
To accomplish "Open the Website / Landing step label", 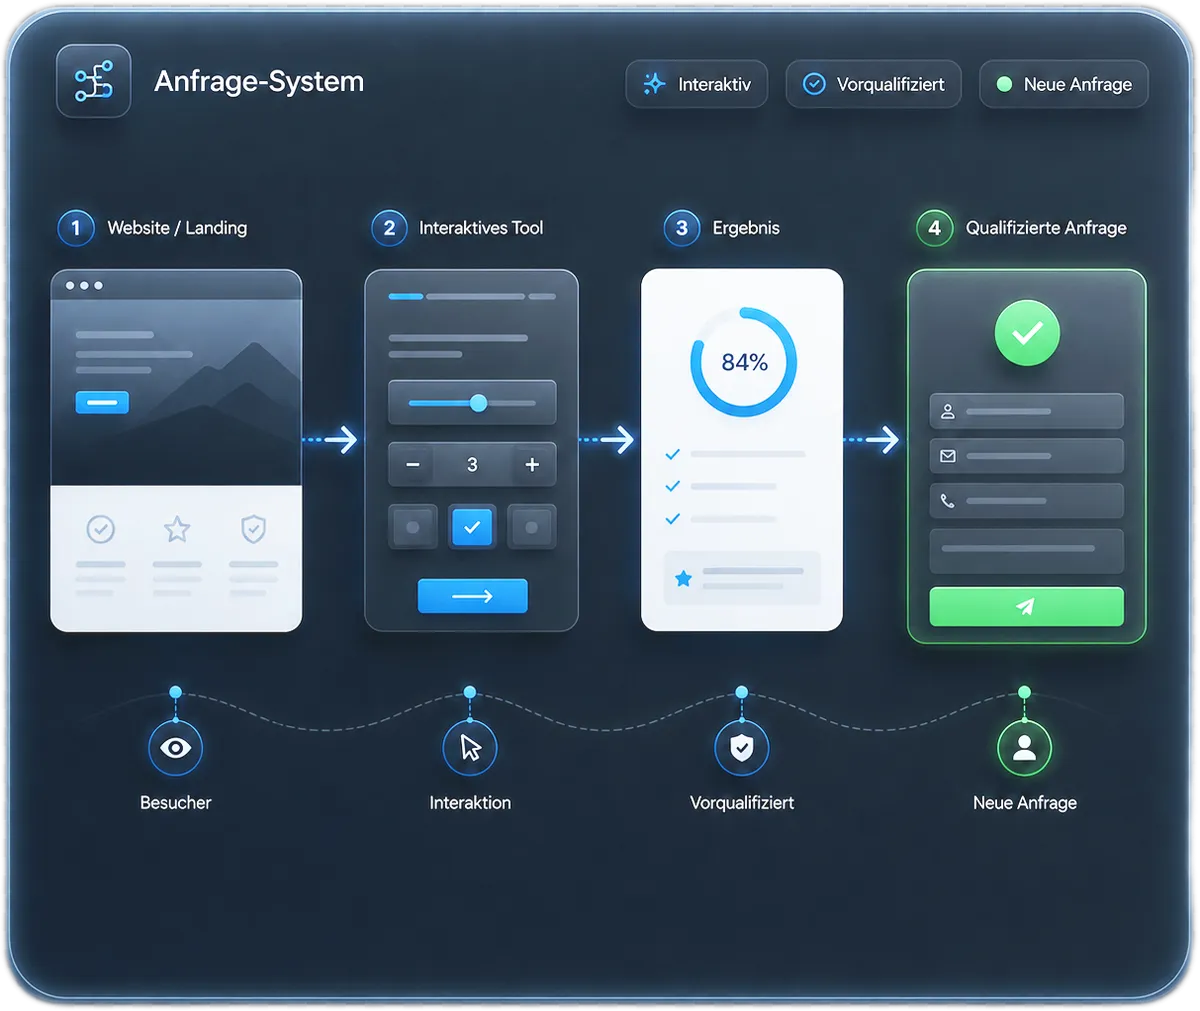I will click(177, 228).
